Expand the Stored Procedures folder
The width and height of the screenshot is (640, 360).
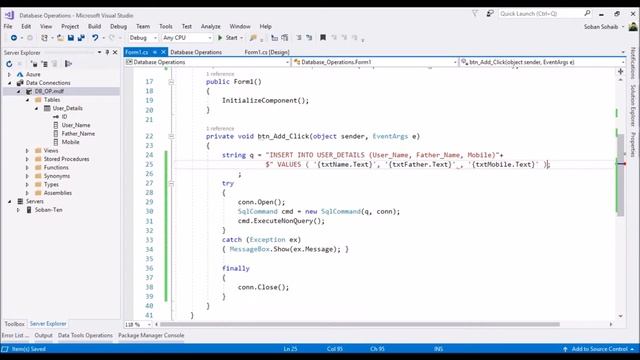click(x=27, y=159)
